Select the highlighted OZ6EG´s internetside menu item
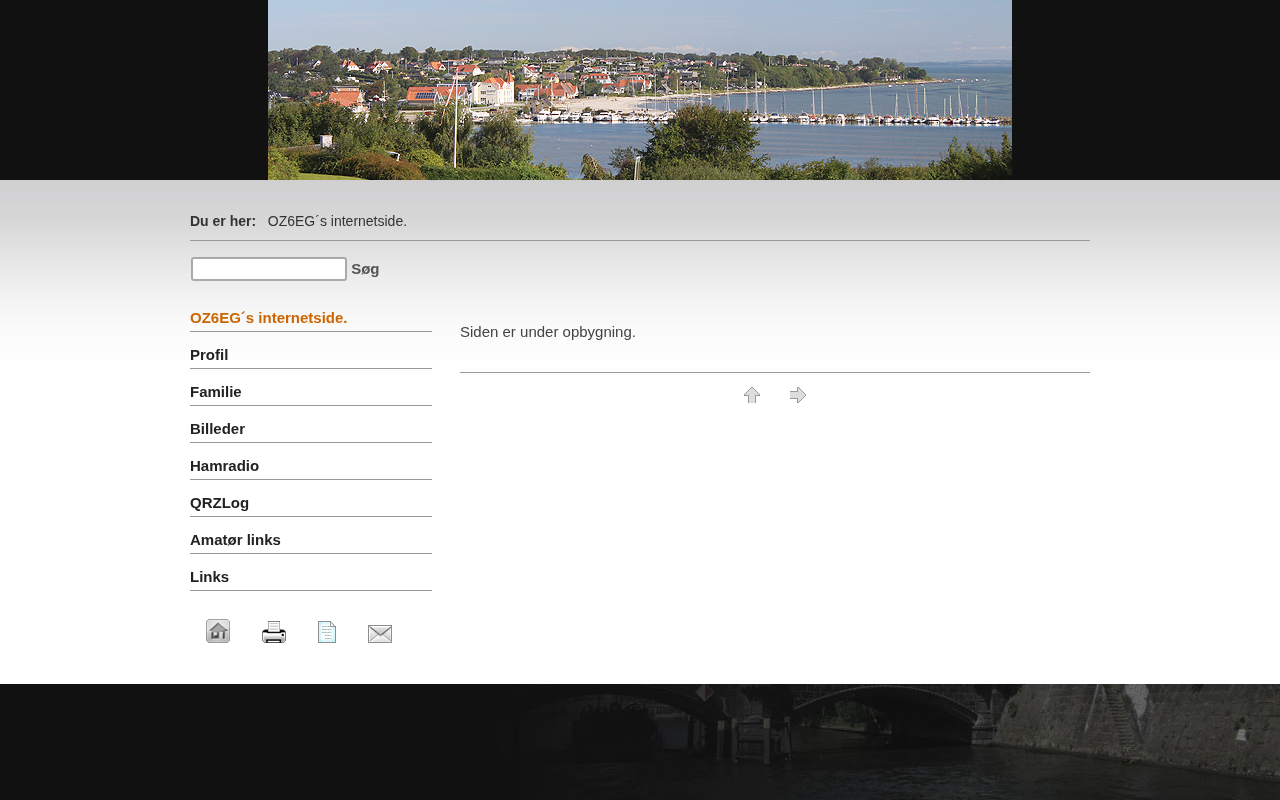The width and height of the screenshot is (1280, 800). [269, 318]
